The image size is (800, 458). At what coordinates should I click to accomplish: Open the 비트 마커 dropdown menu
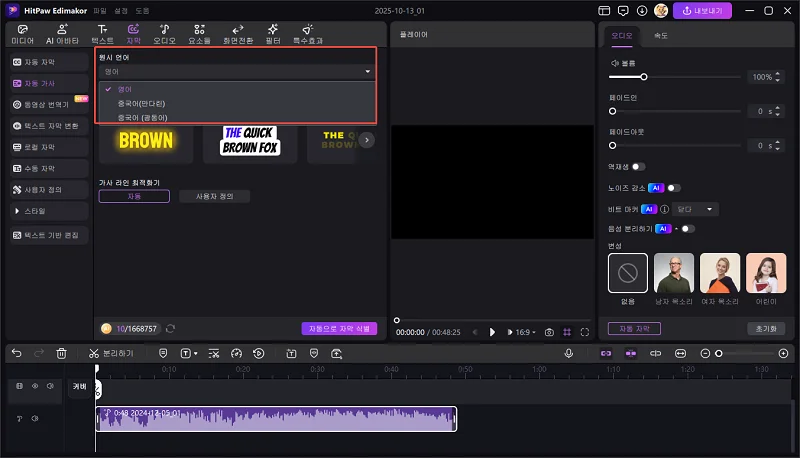pos(697,209)
